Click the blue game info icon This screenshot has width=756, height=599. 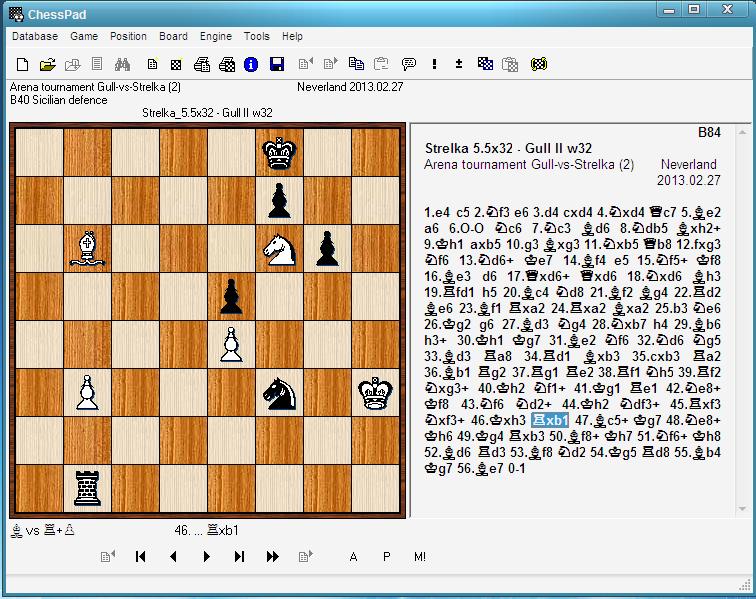tap(251, 65)
